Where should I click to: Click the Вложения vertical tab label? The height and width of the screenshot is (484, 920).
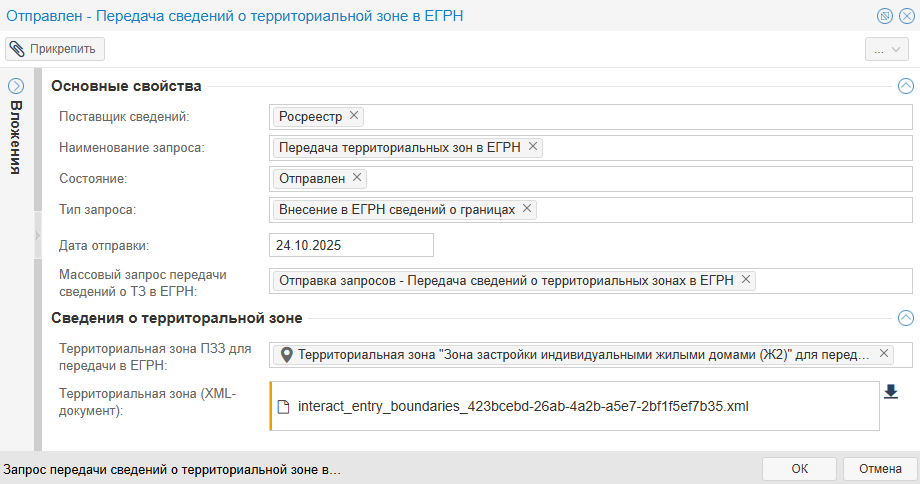[16, 137]
